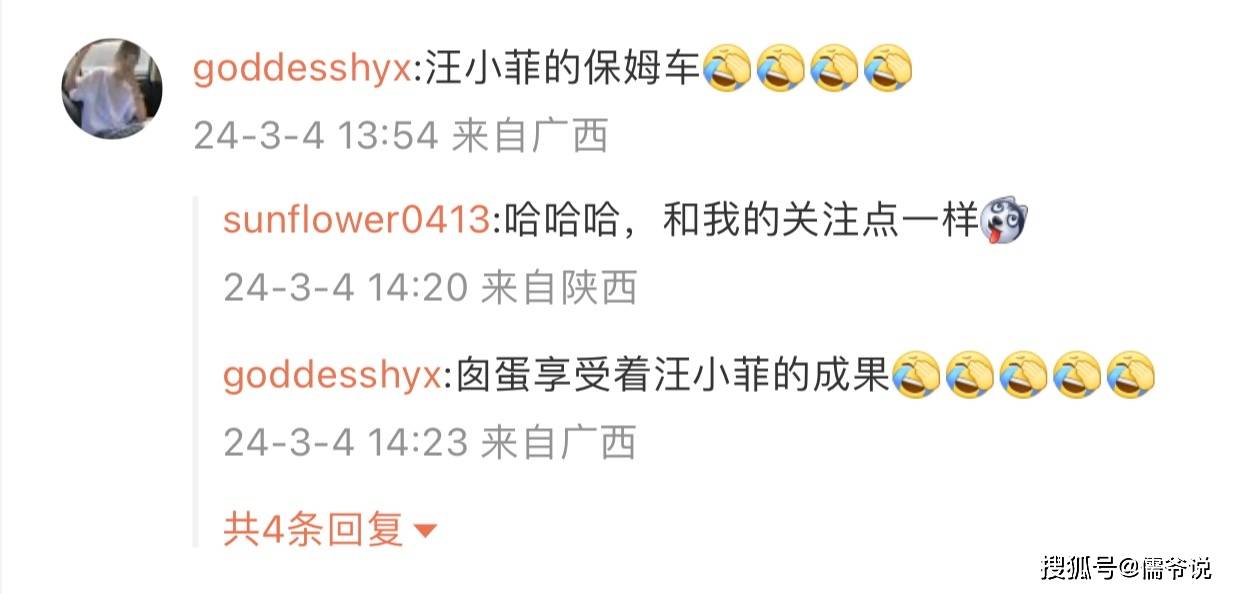Screen dimensions: 1240x594
Task: Click second laughing-crying emoji after 保姆车
Action: (781, 71)
